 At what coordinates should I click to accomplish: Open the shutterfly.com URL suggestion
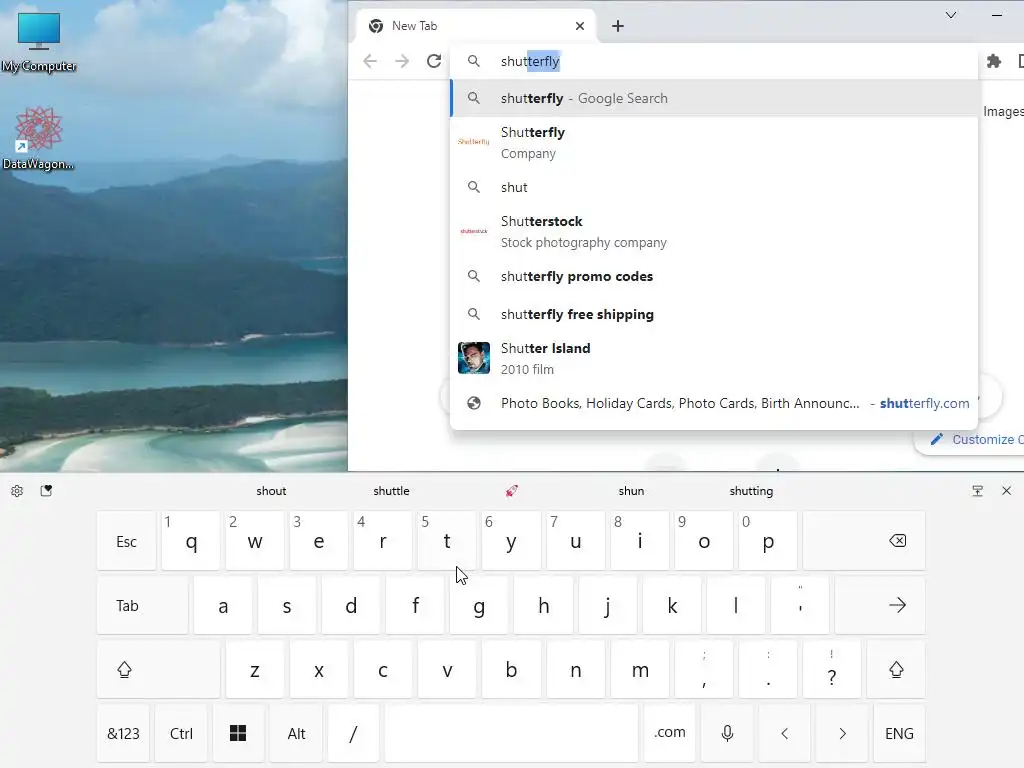714,404
